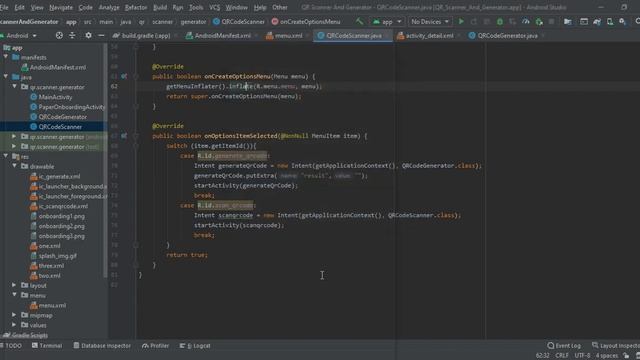Expand the layout folder
The height and width of the screenshot is (360, 640).
pyautogui.click(x=14, y=285)
